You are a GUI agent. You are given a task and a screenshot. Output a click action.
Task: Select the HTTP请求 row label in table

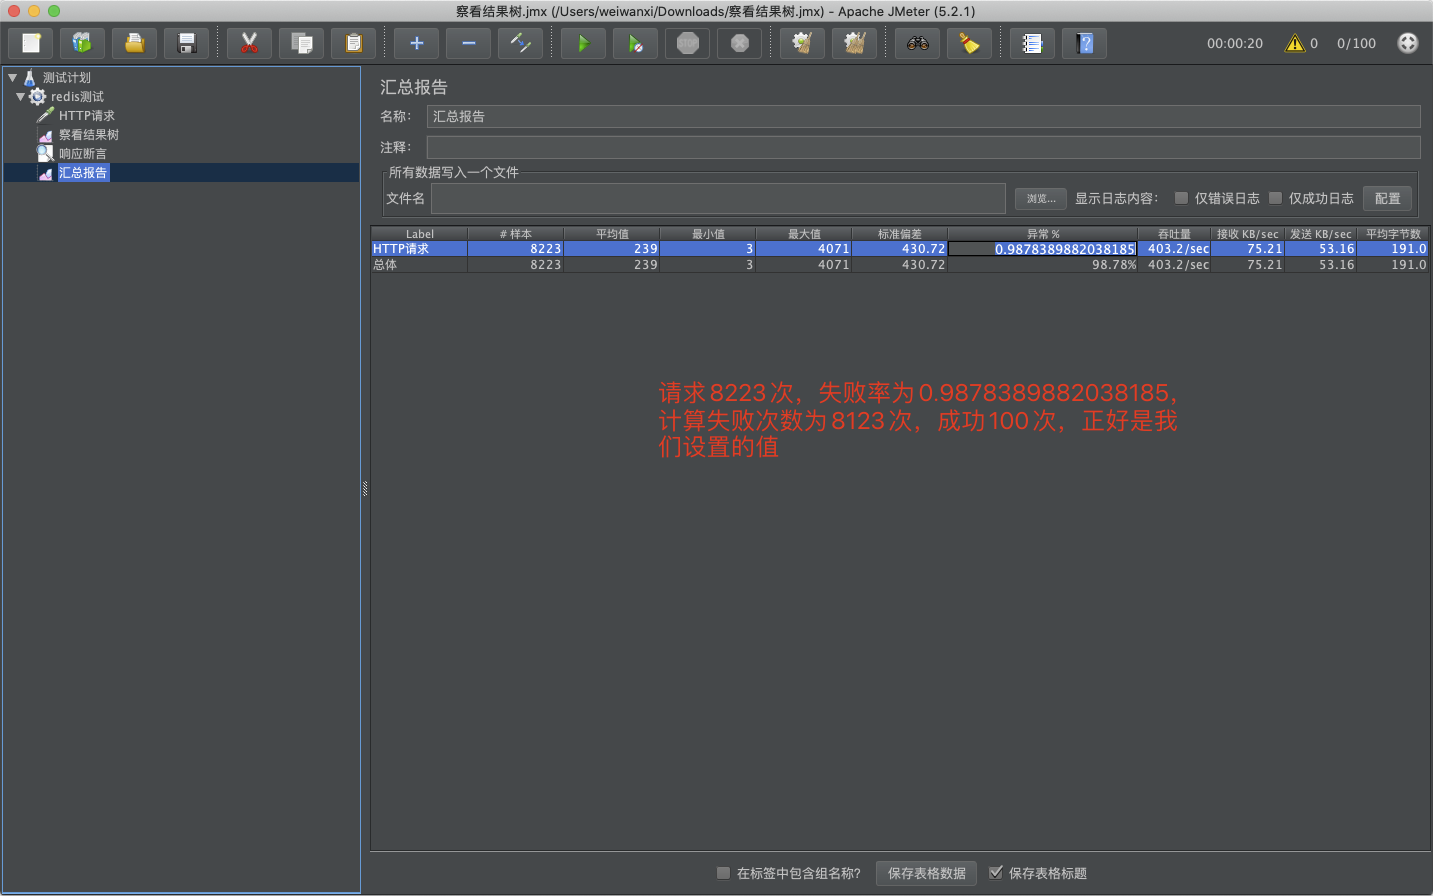(x=401, y=249)
